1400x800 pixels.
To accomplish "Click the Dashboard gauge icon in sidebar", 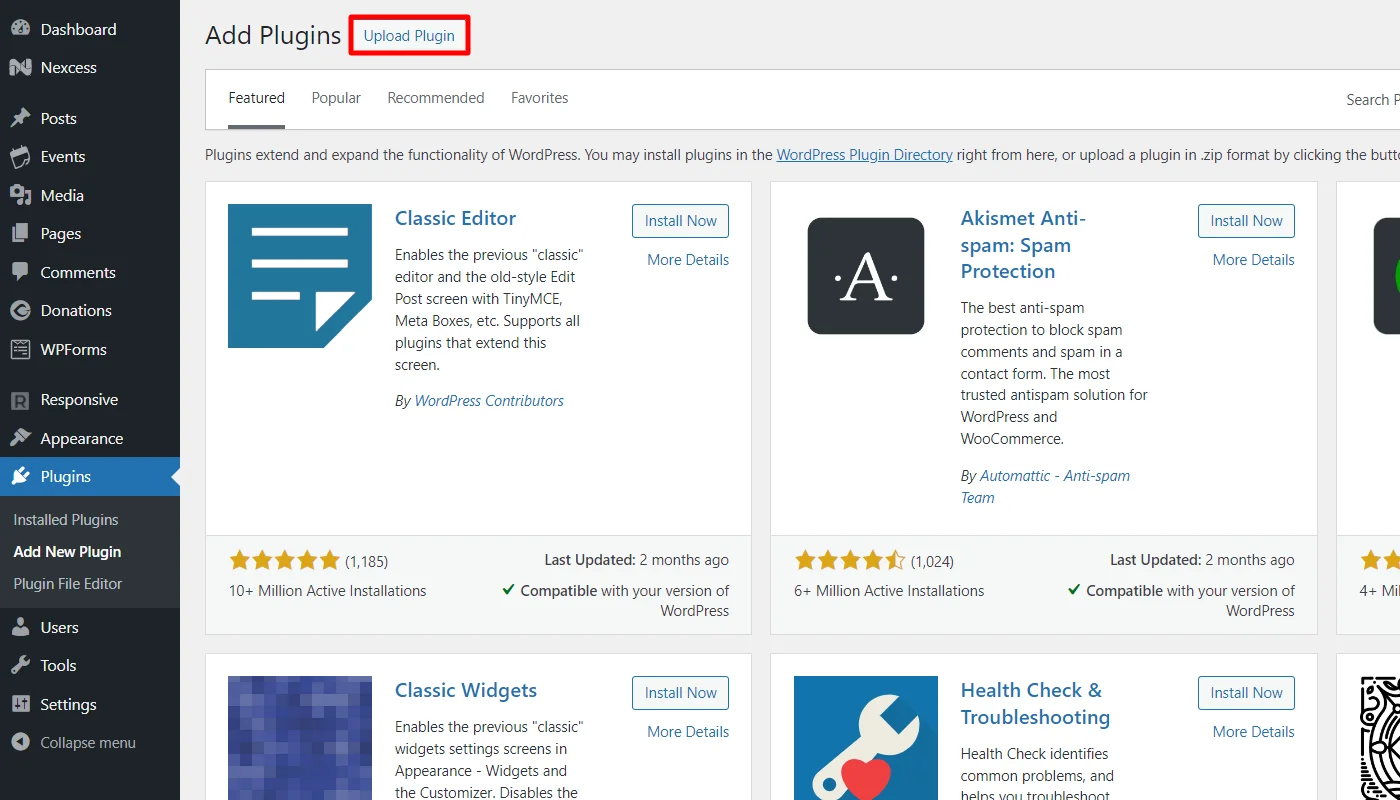I will [20, 29].
